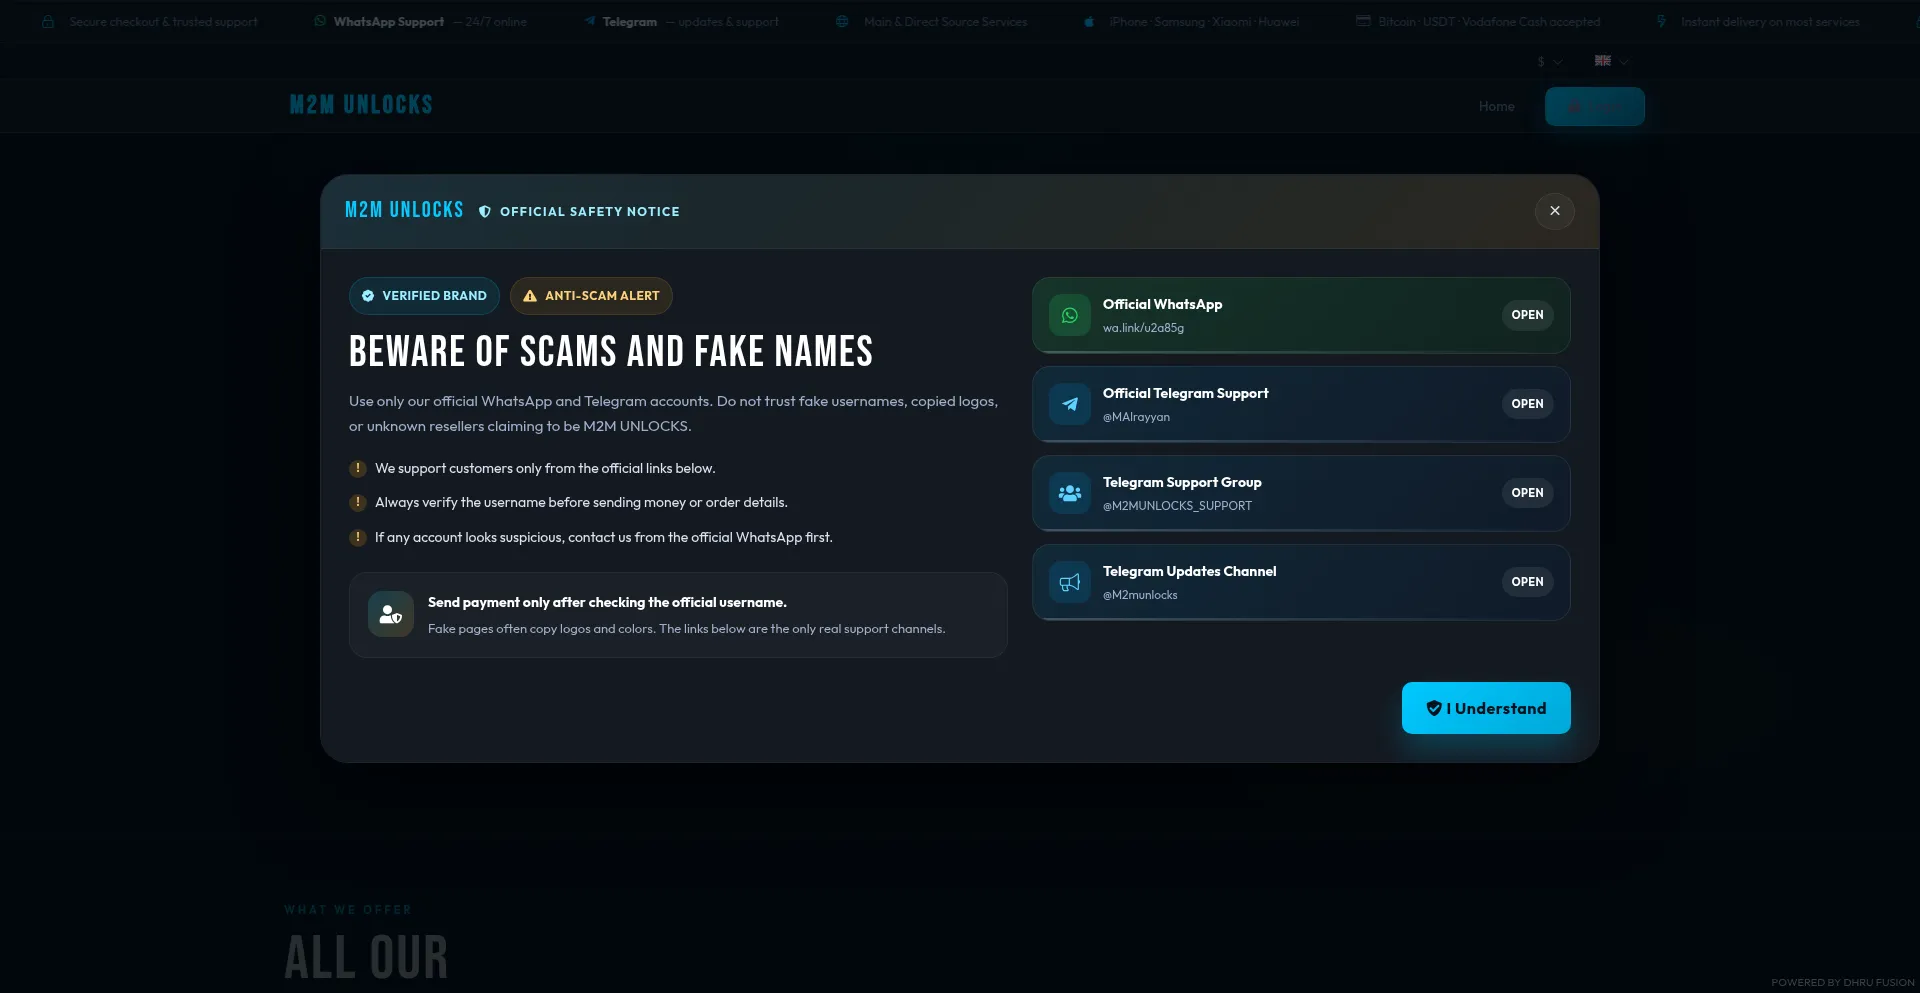Image resolution: width=1920 pixels, height=993 pixels.
Task: Open the Telegram Support Group link
Action: coord(1527,493)
